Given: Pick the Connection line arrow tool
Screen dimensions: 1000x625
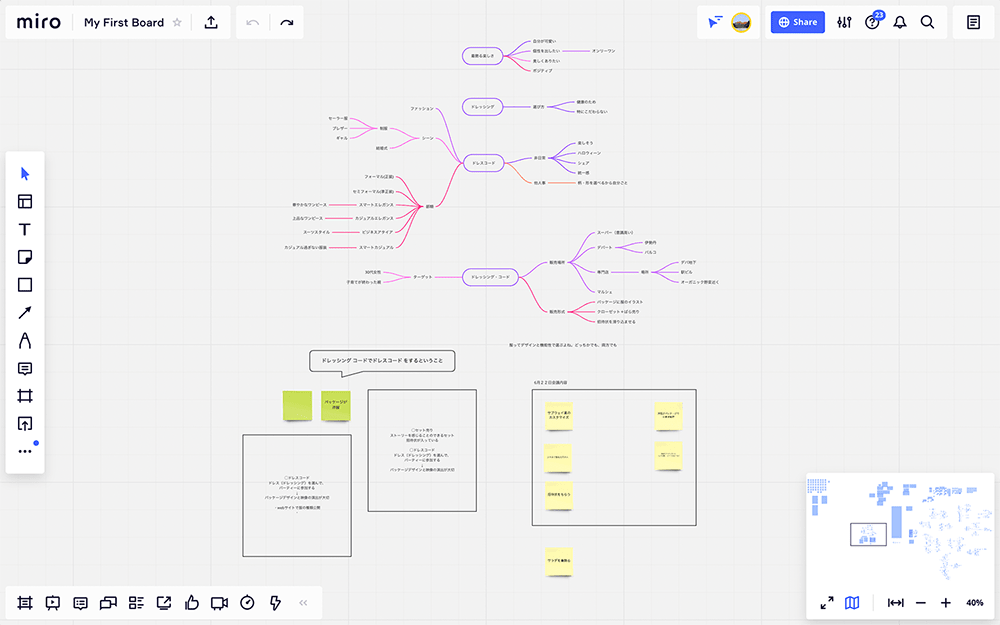Looking at the screenshot, I should point(25,313).
